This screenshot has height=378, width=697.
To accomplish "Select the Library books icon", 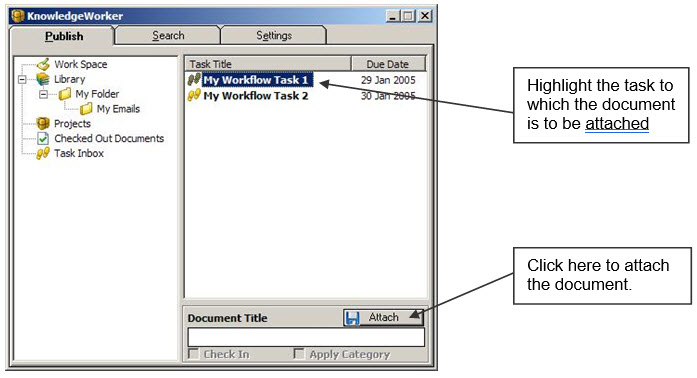I will point(43,79).
